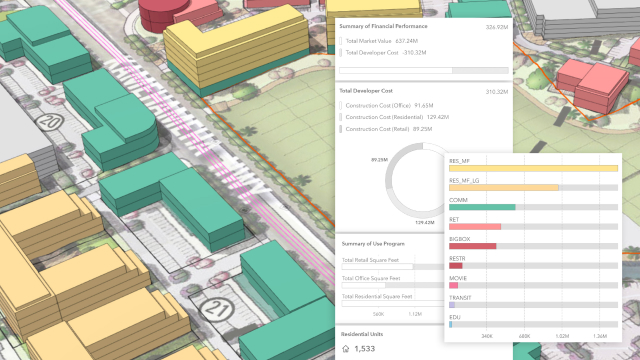Click the house icon beside 1,533
The height and width of the screenshot is (360, 640).
click(346, 349)
